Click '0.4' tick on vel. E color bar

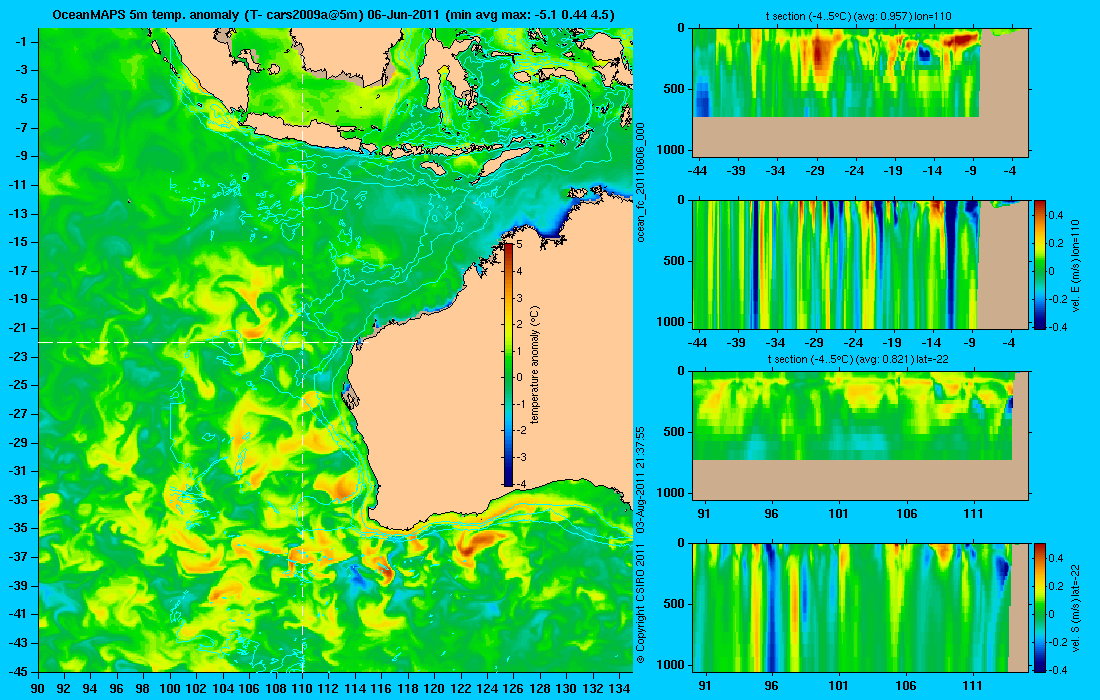[x=1056, y=215]
